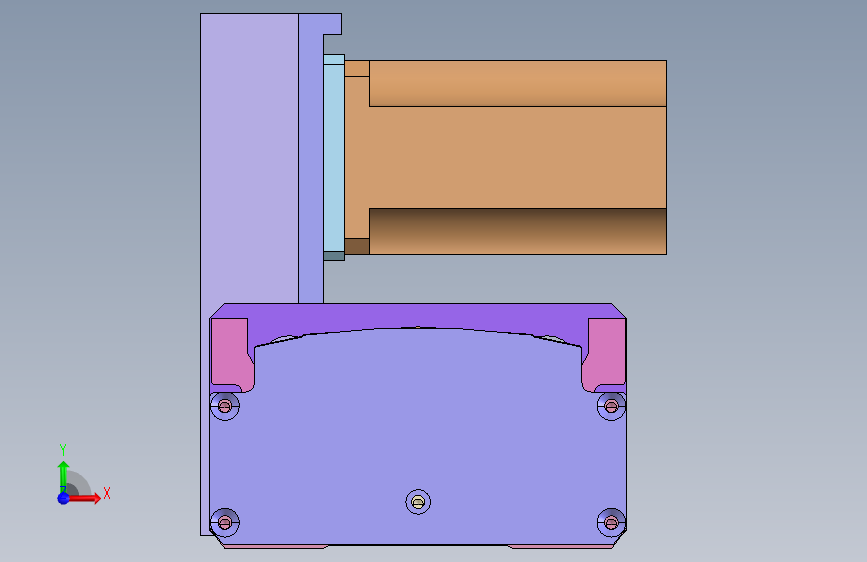Select the top-left pink screw head
The image size is (867, 562).
224,407
